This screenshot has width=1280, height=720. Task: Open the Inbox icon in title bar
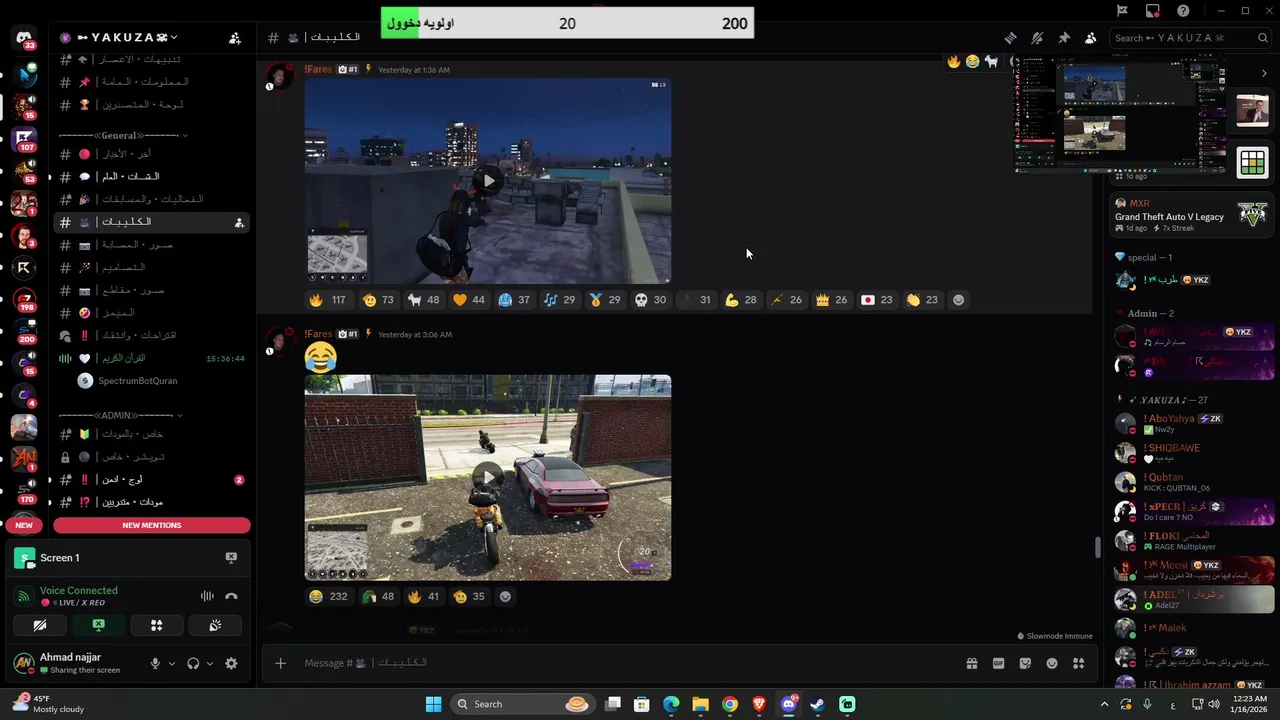[x=1153, y=11]
